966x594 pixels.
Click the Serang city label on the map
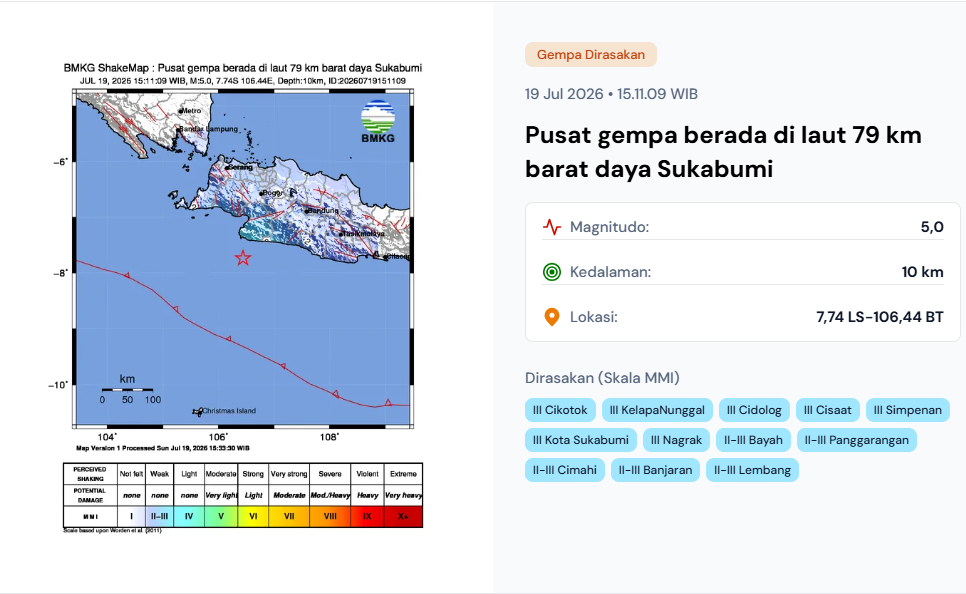click(240, 167)
